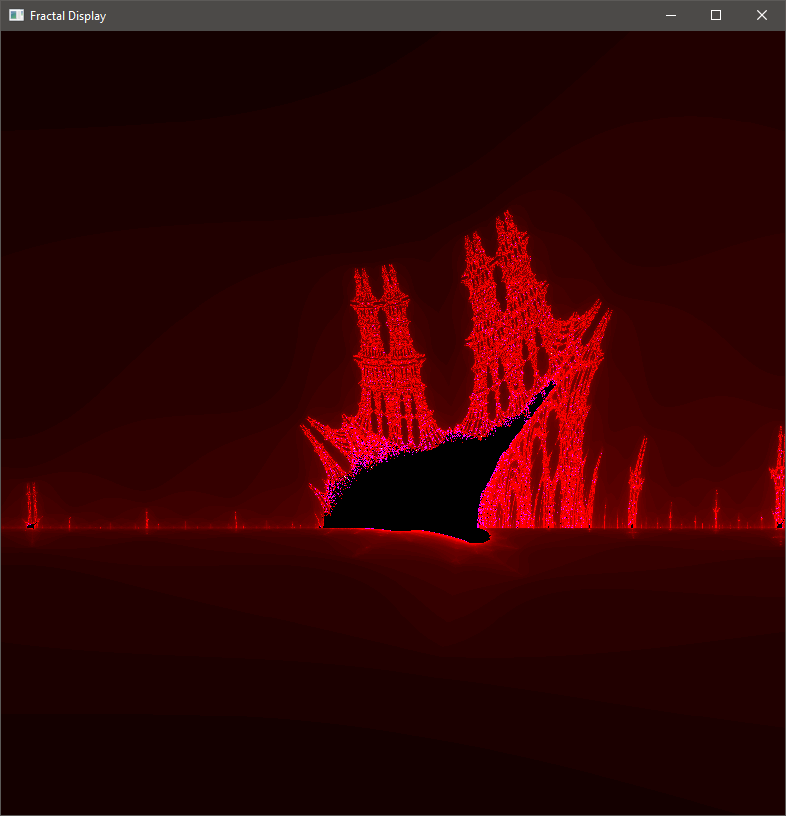This screenshot has width=786, height=816.
Task: Click the Fractal Display title text
Action: tap(68, 16)
